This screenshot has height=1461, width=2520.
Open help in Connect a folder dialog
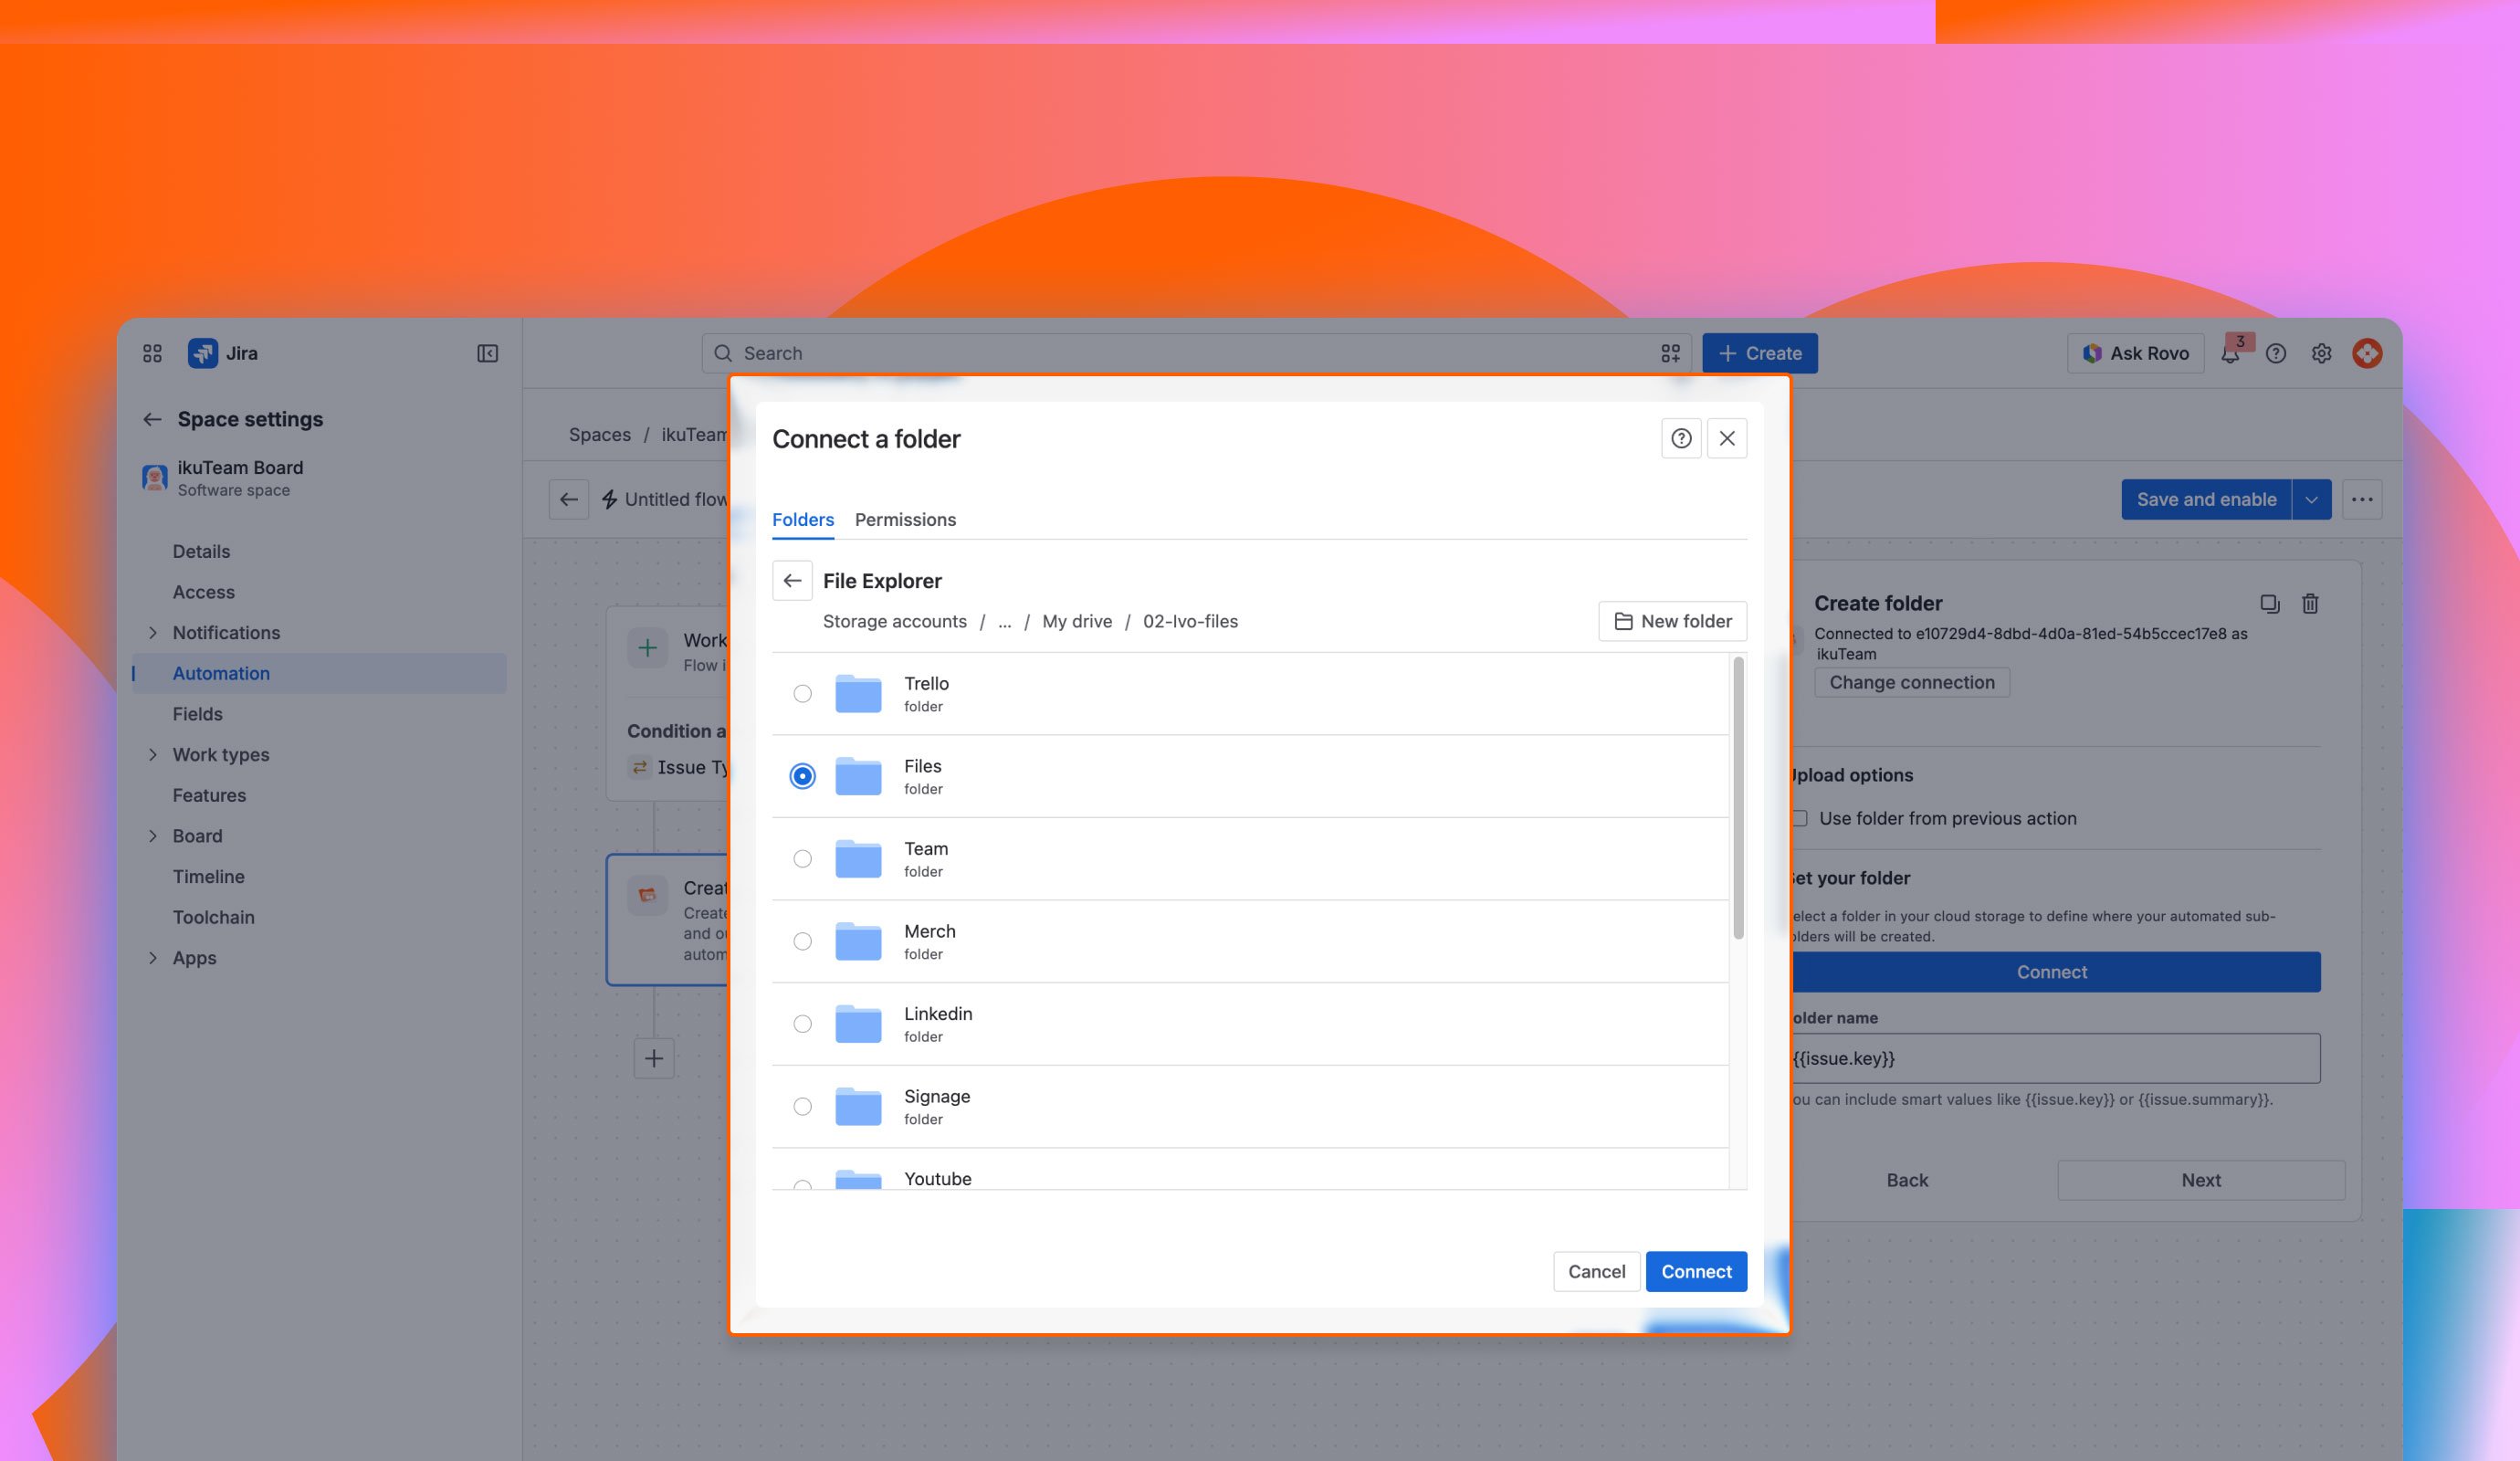[1681, 438]
